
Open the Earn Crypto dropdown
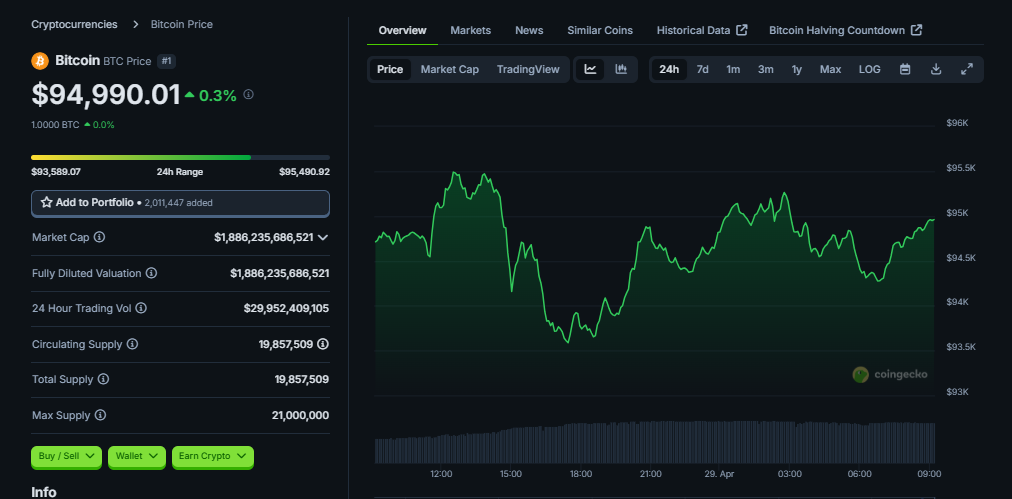tap(213, 456)
